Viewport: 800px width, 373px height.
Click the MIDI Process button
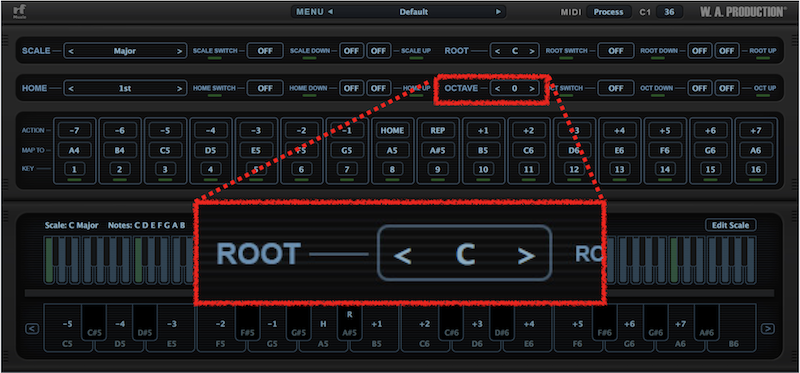(609, 12)
